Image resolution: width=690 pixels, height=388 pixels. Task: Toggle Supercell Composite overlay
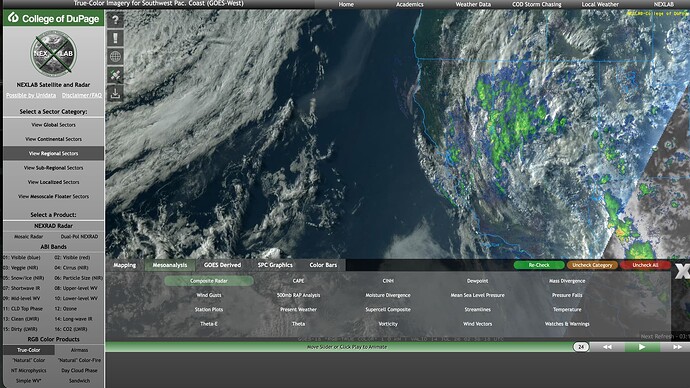(388, 310)
